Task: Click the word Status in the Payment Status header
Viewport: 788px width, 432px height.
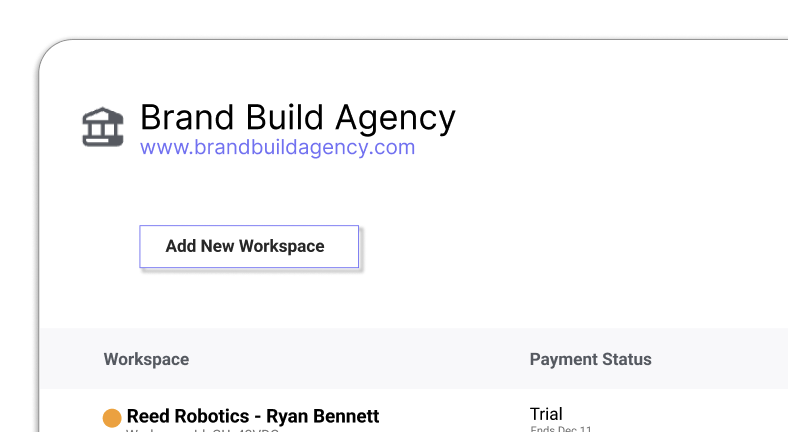Action: 625,359
